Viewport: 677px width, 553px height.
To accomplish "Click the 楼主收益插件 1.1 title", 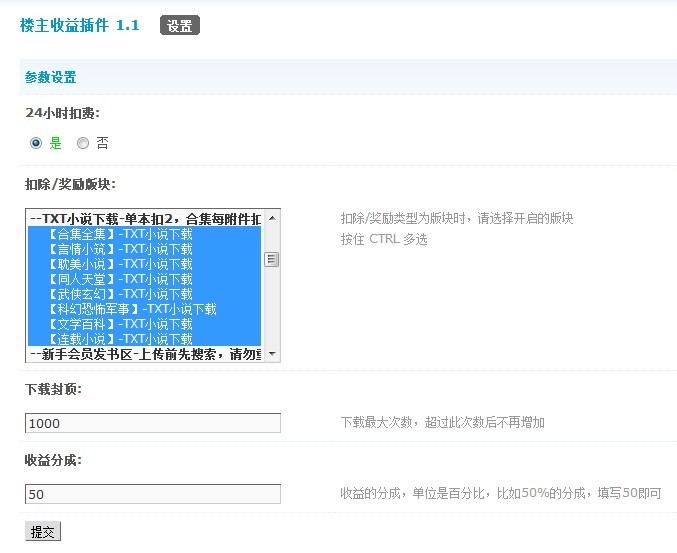I will [80, 25].
